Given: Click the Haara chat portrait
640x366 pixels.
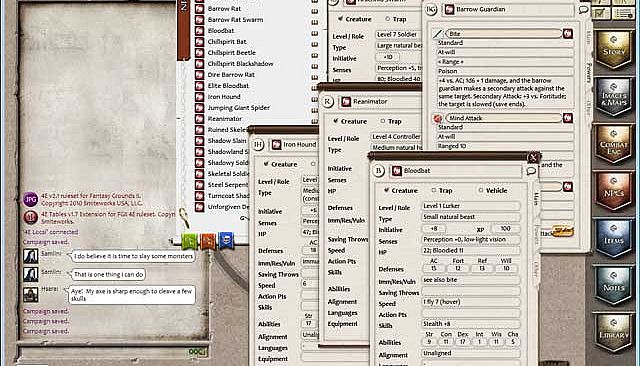Looking at the screenshot, I should click(31, 294).
